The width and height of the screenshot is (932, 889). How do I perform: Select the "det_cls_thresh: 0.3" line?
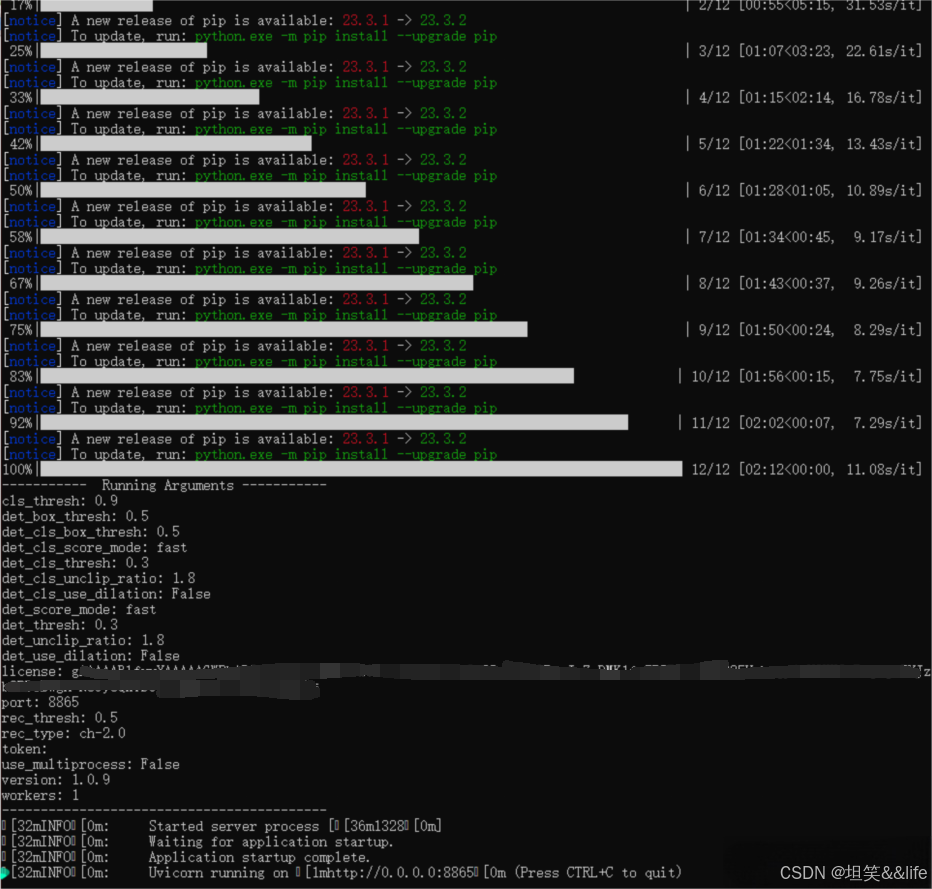pos(75,563)
